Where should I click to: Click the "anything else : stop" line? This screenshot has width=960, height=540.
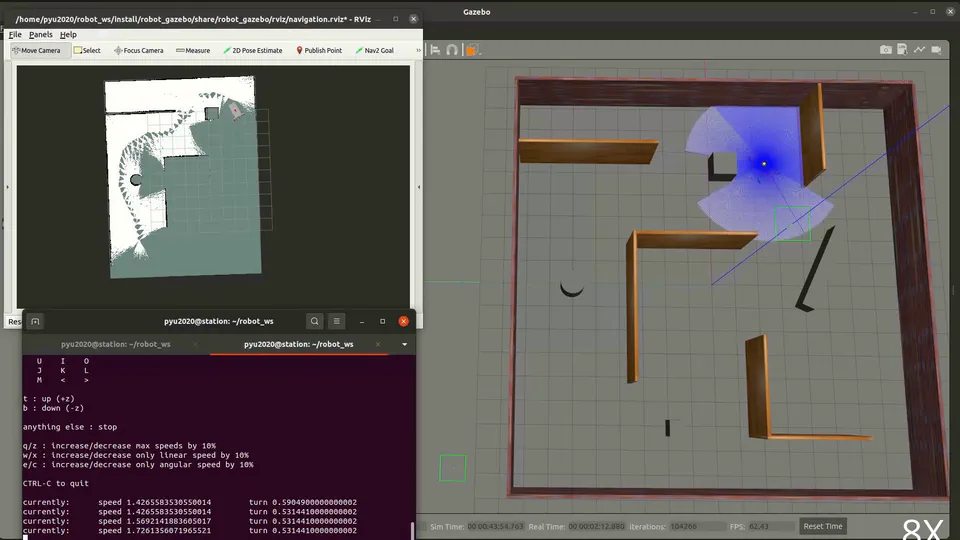pyautogui.click(x=70, y=427)
